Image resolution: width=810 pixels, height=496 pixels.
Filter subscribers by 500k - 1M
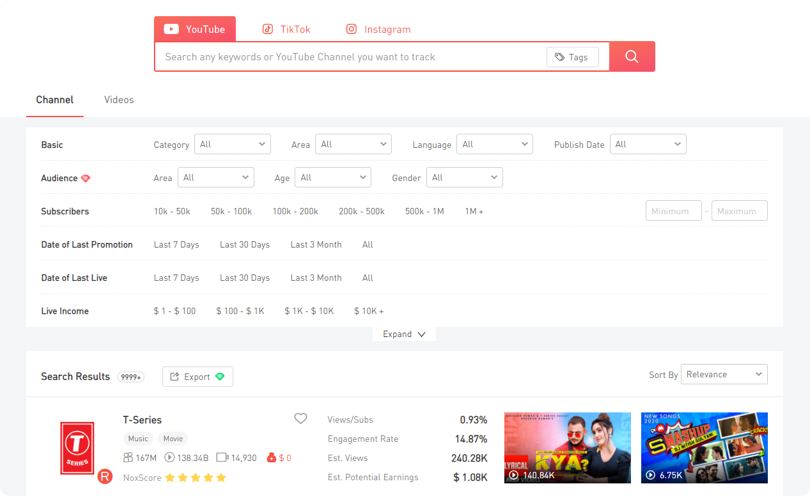[425, 211]
